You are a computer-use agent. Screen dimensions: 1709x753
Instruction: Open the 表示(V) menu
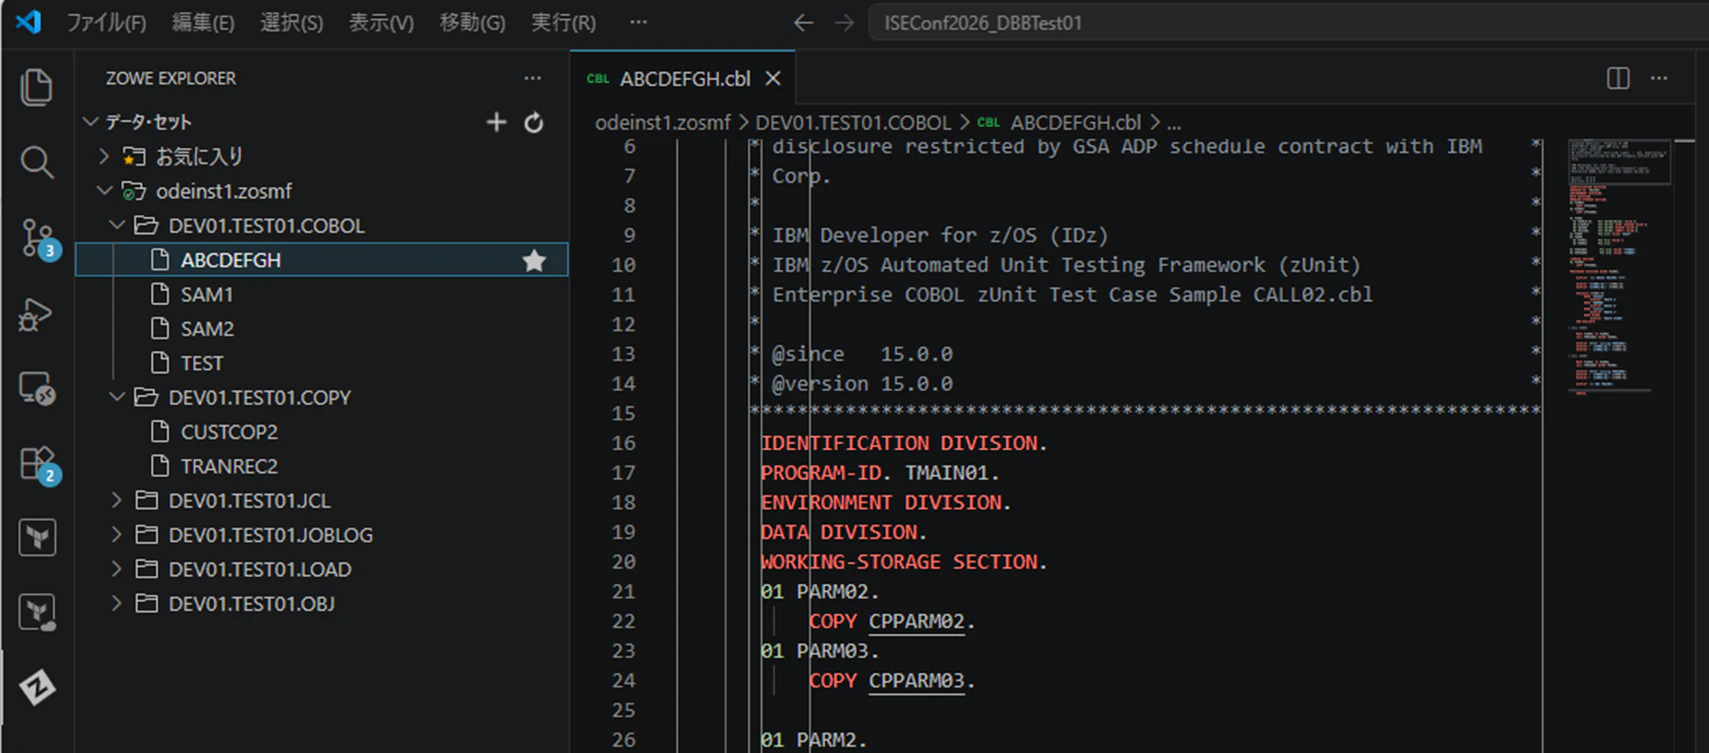click(x=381, y=22)
